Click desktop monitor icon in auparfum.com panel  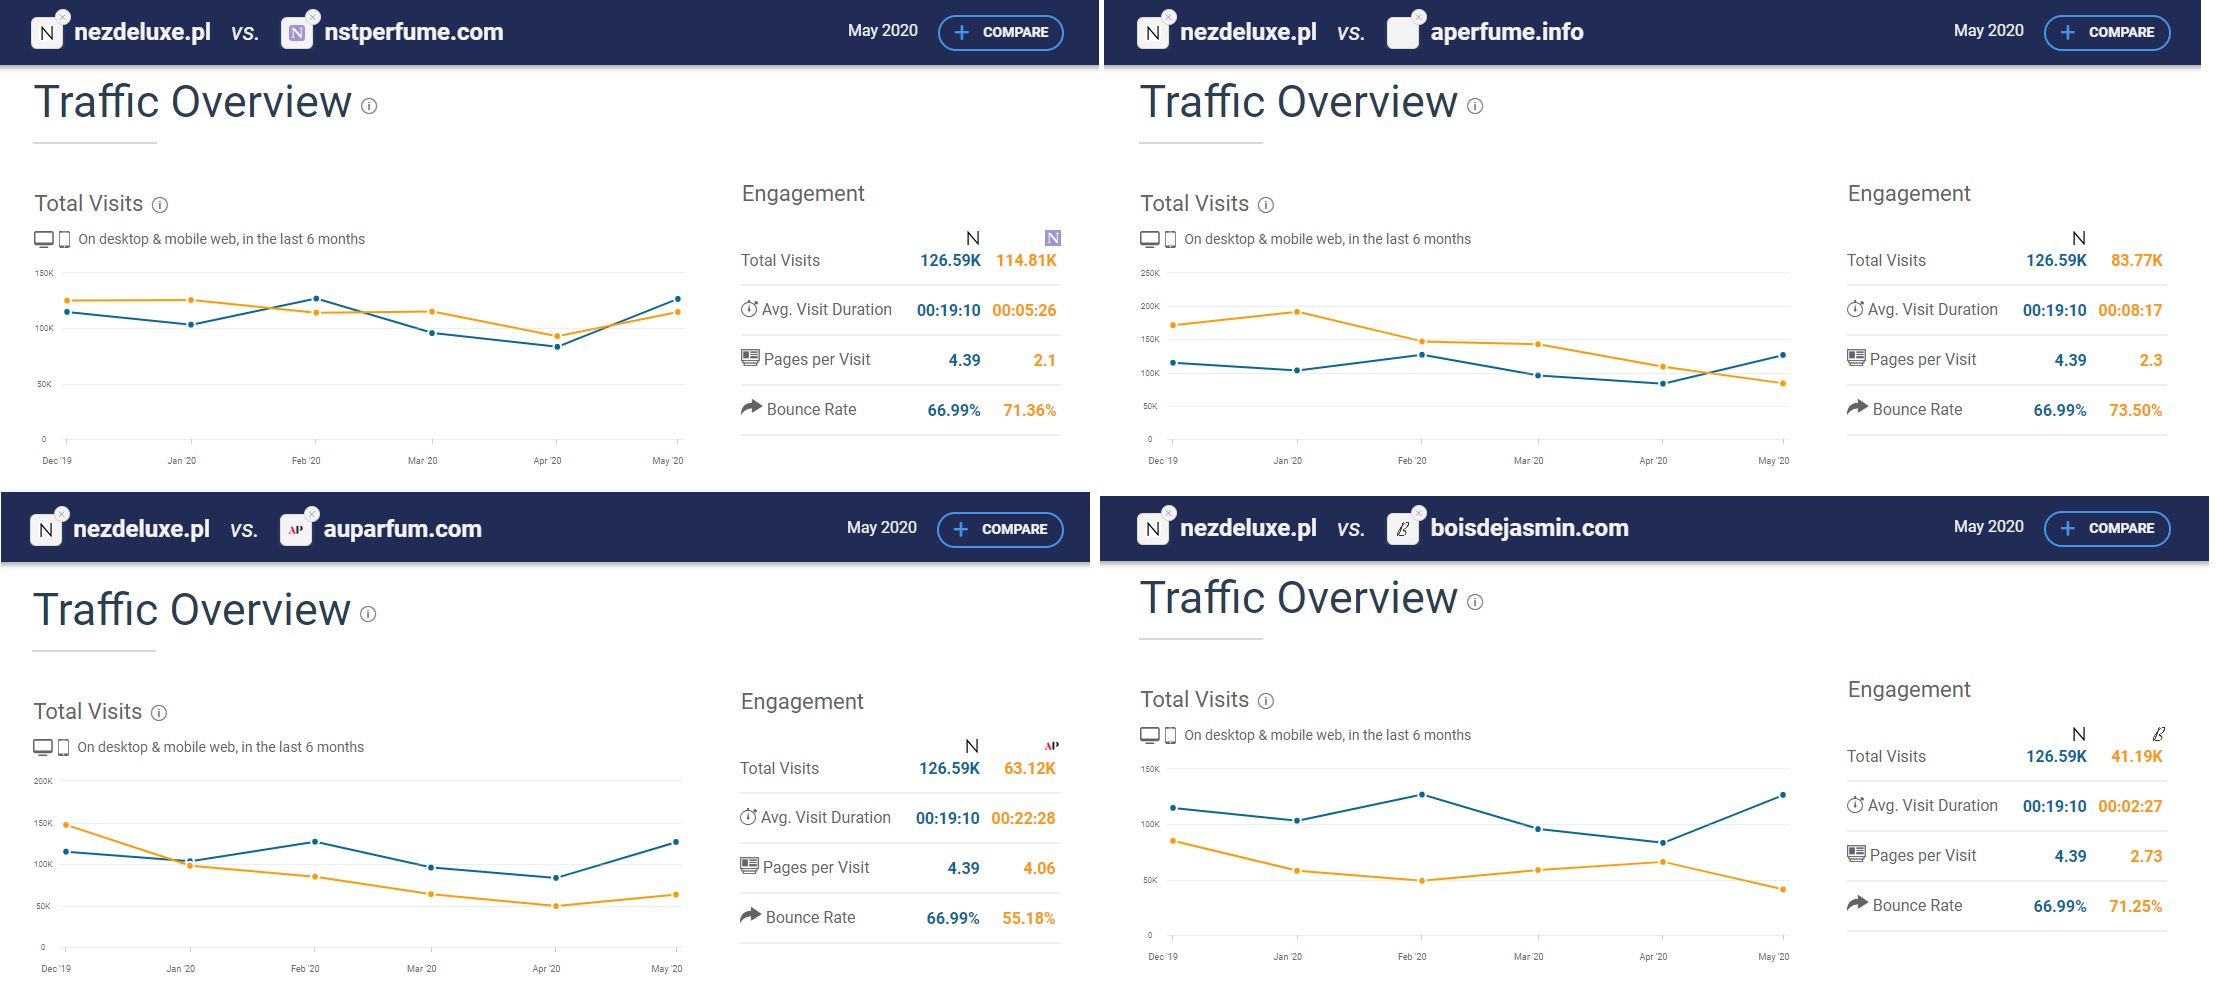tap(43, 747)
